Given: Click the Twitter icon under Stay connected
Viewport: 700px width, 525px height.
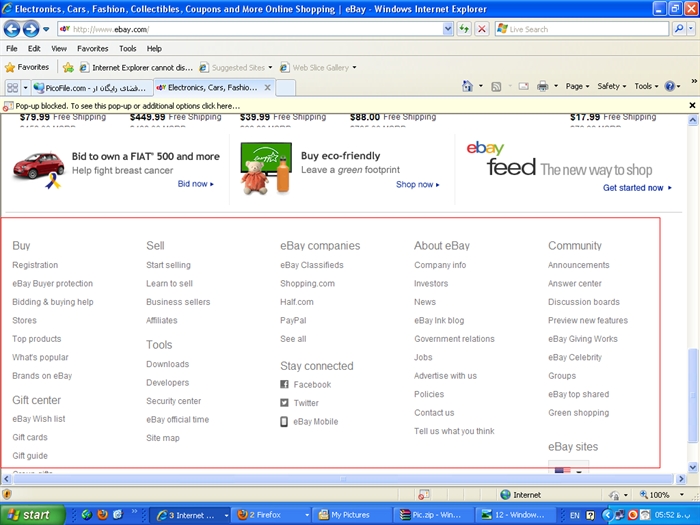Looking at the screenshot, I should click(x=284, y=403).
